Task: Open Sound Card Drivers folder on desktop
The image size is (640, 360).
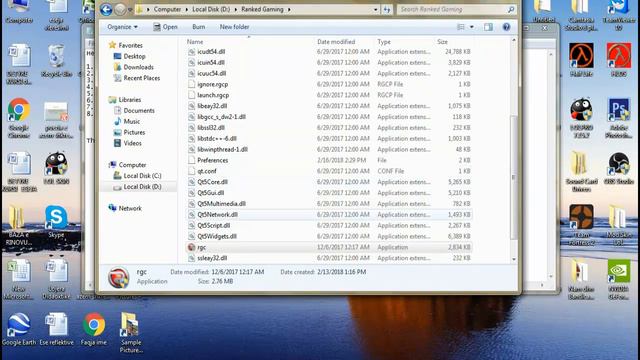Action: tap(581, 171)
